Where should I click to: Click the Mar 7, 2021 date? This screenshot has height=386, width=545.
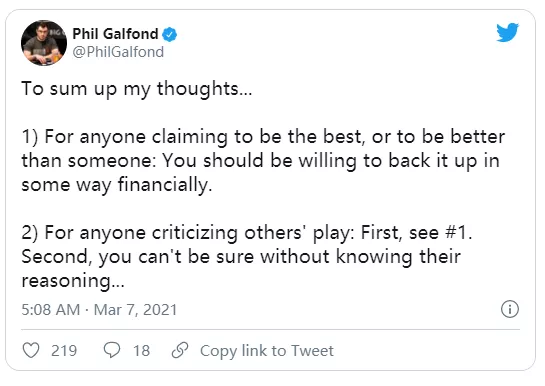[136, 310]
